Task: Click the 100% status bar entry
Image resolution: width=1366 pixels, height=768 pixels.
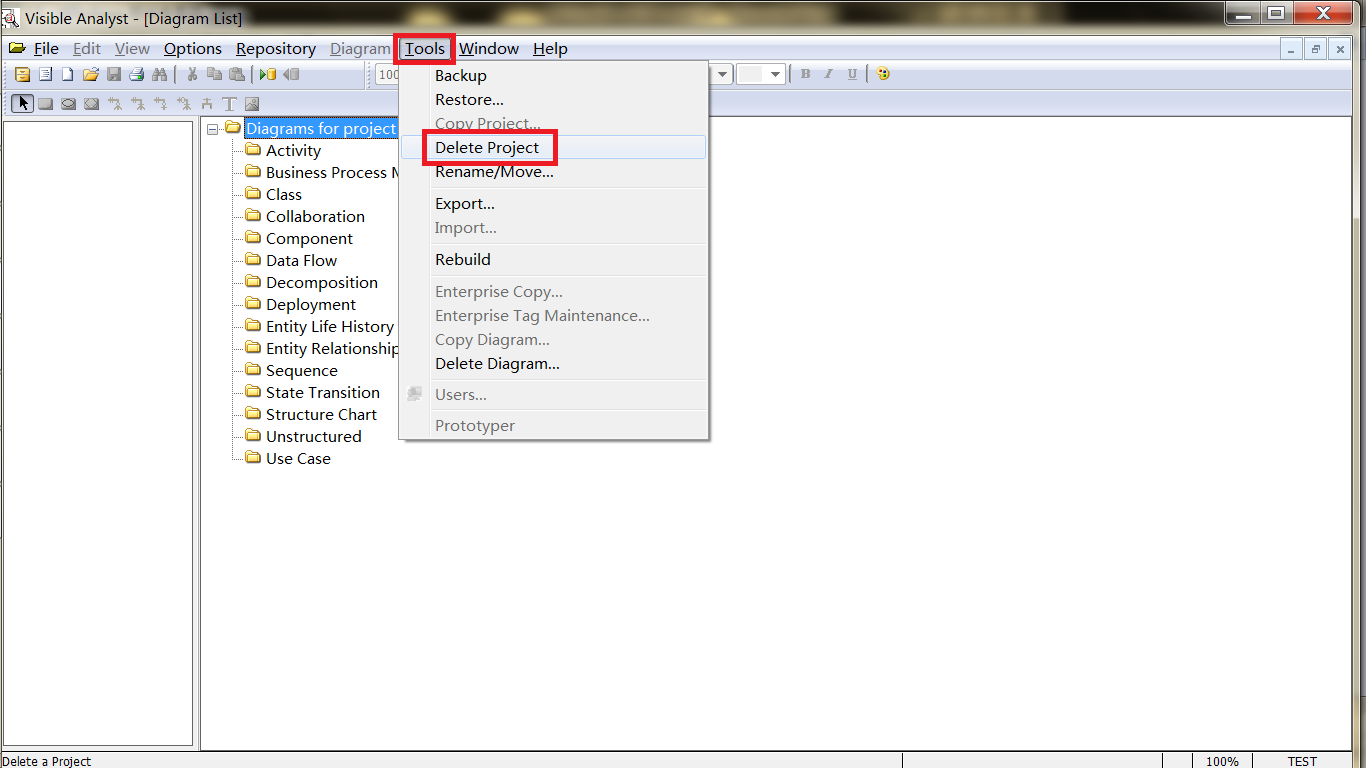Action: (1222, 761)
